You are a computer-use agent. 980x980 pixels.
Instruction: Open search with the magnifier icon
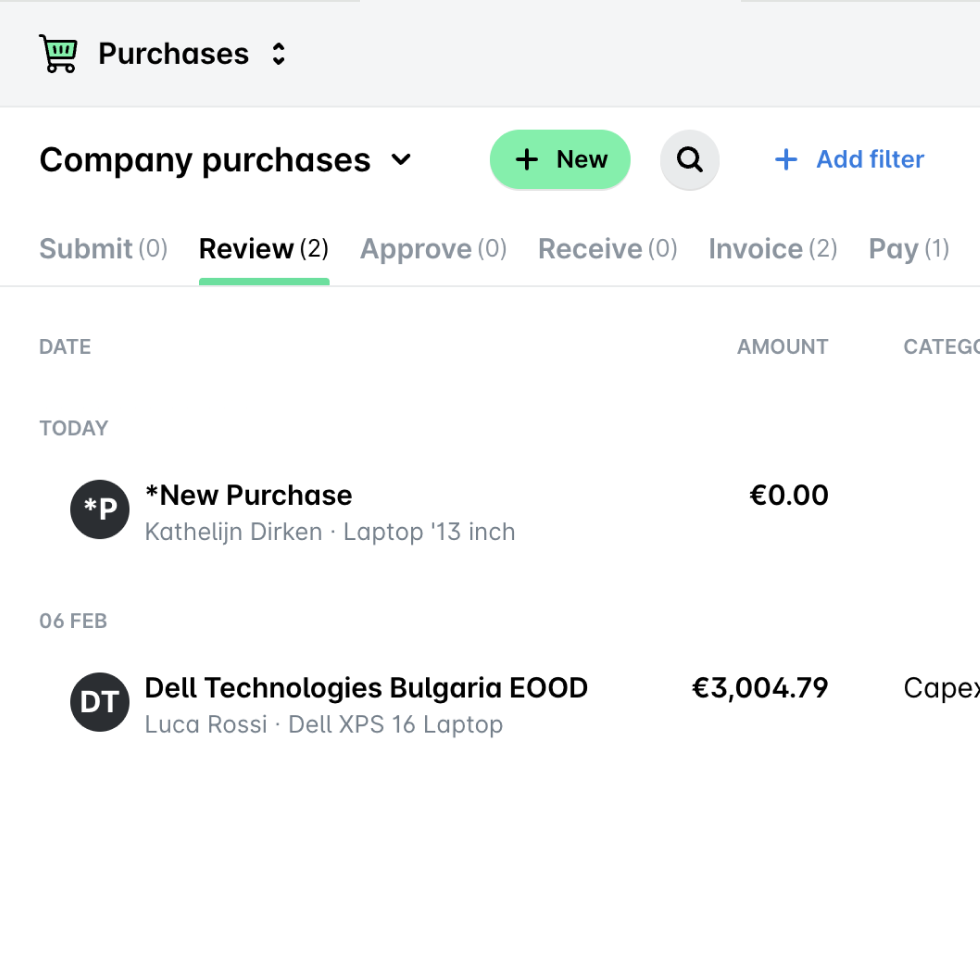pos(689,159)
